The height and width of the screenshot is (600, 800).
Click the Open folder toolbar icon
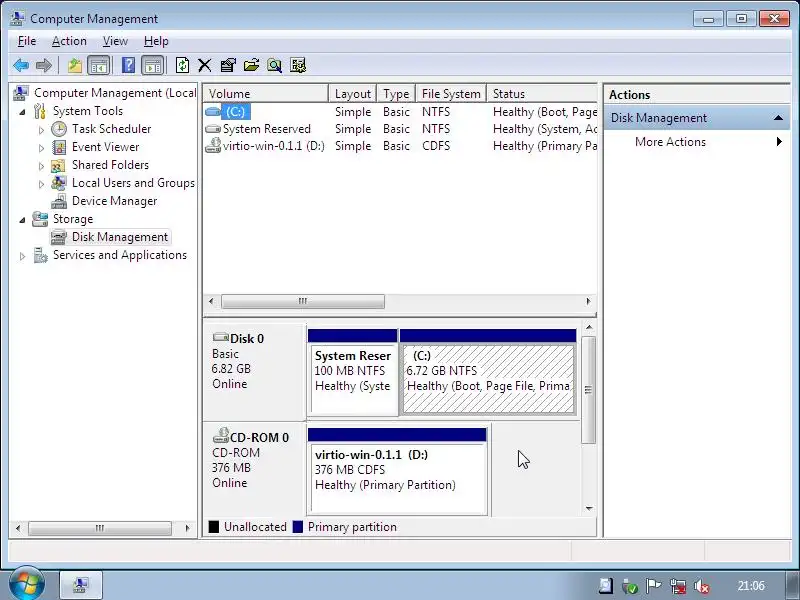pyautogui.click(x=251, y=65)
